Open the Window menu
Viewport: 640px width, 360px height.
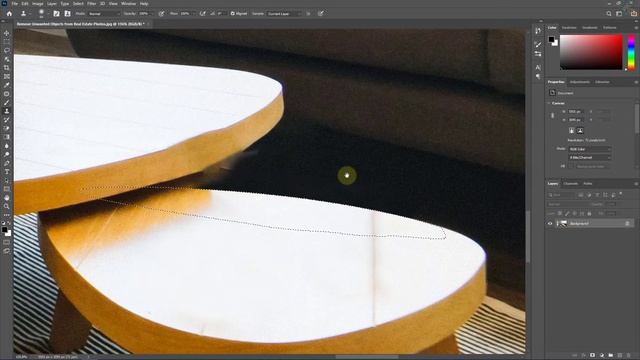point(128,4)
